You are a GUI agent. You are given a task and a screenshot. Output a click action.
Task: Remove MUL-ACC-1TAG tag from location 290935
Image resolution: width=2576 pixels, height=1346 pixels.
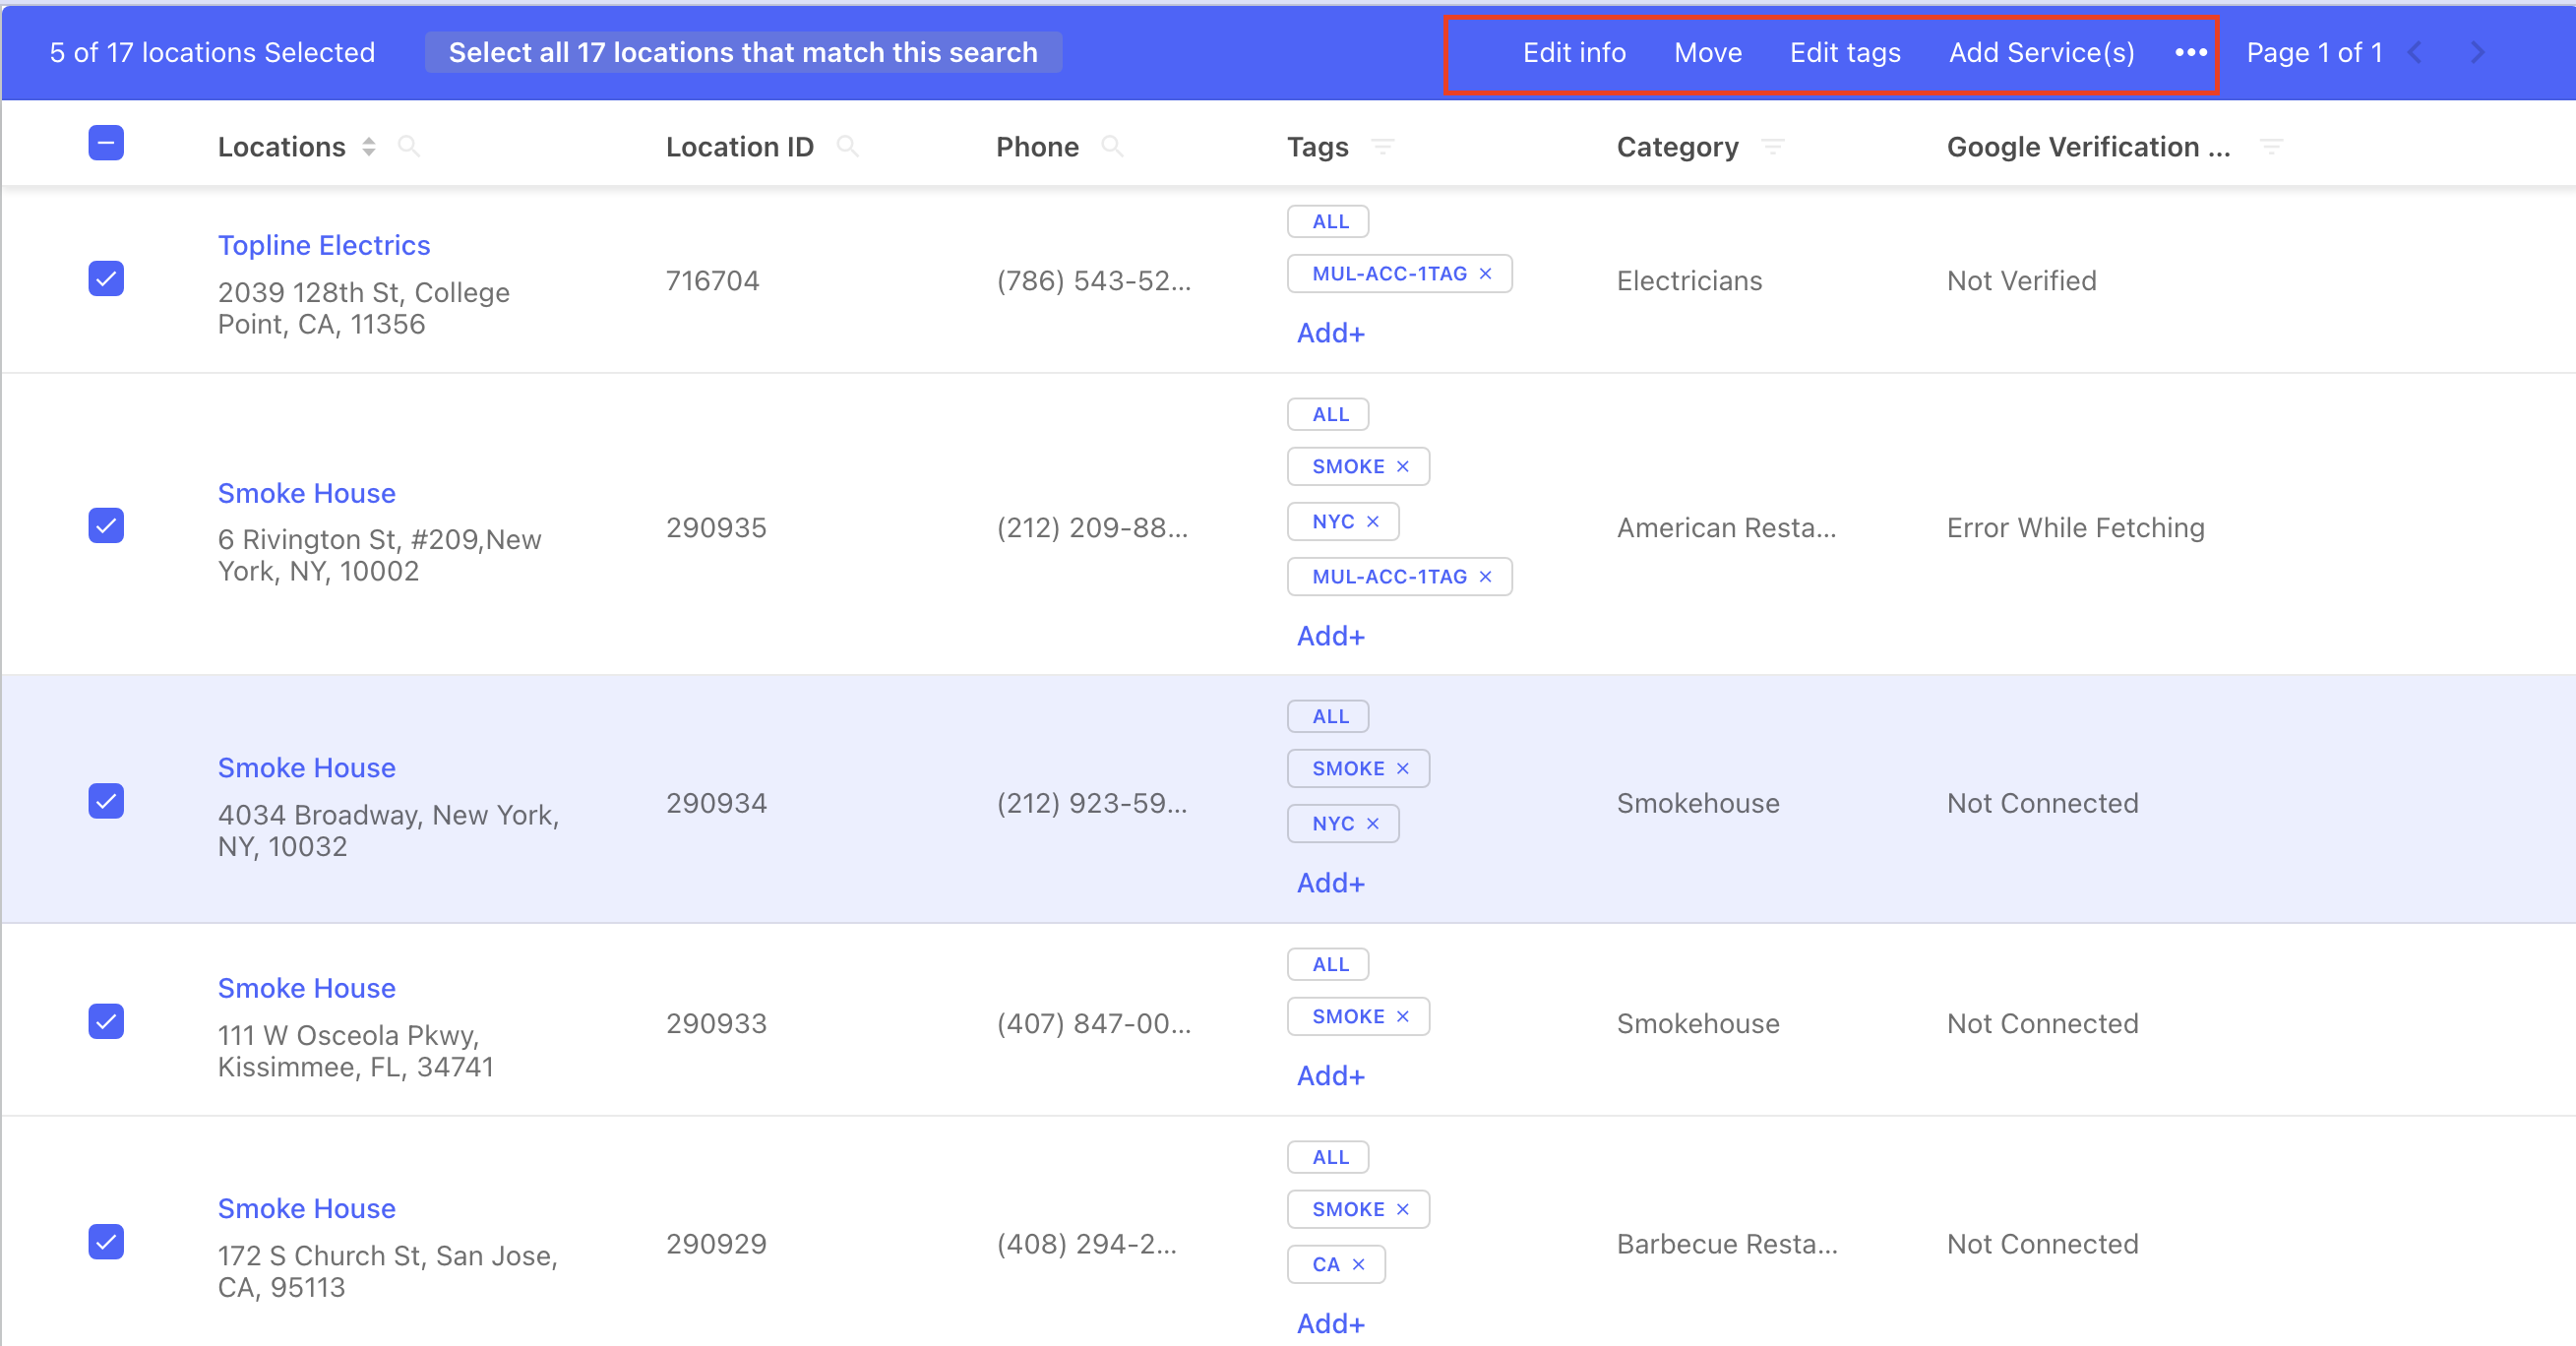pyautogui.click(x=1486, y=577)
